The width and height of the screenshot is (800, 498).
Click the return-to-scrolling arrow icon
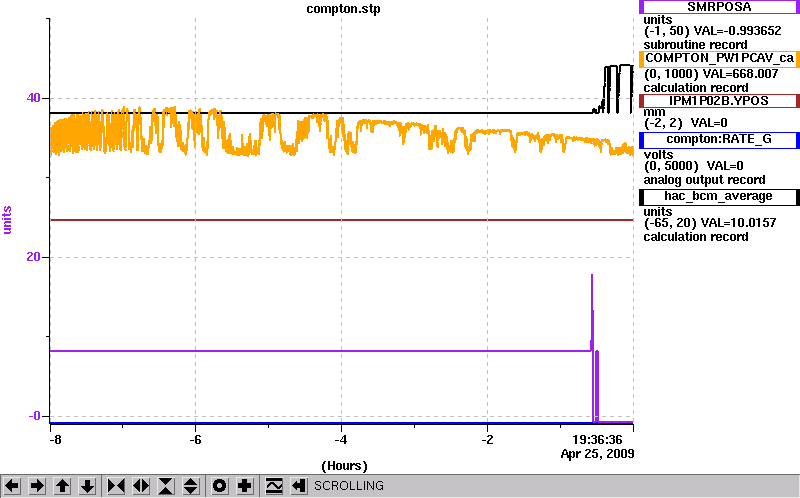pos(298,486)
